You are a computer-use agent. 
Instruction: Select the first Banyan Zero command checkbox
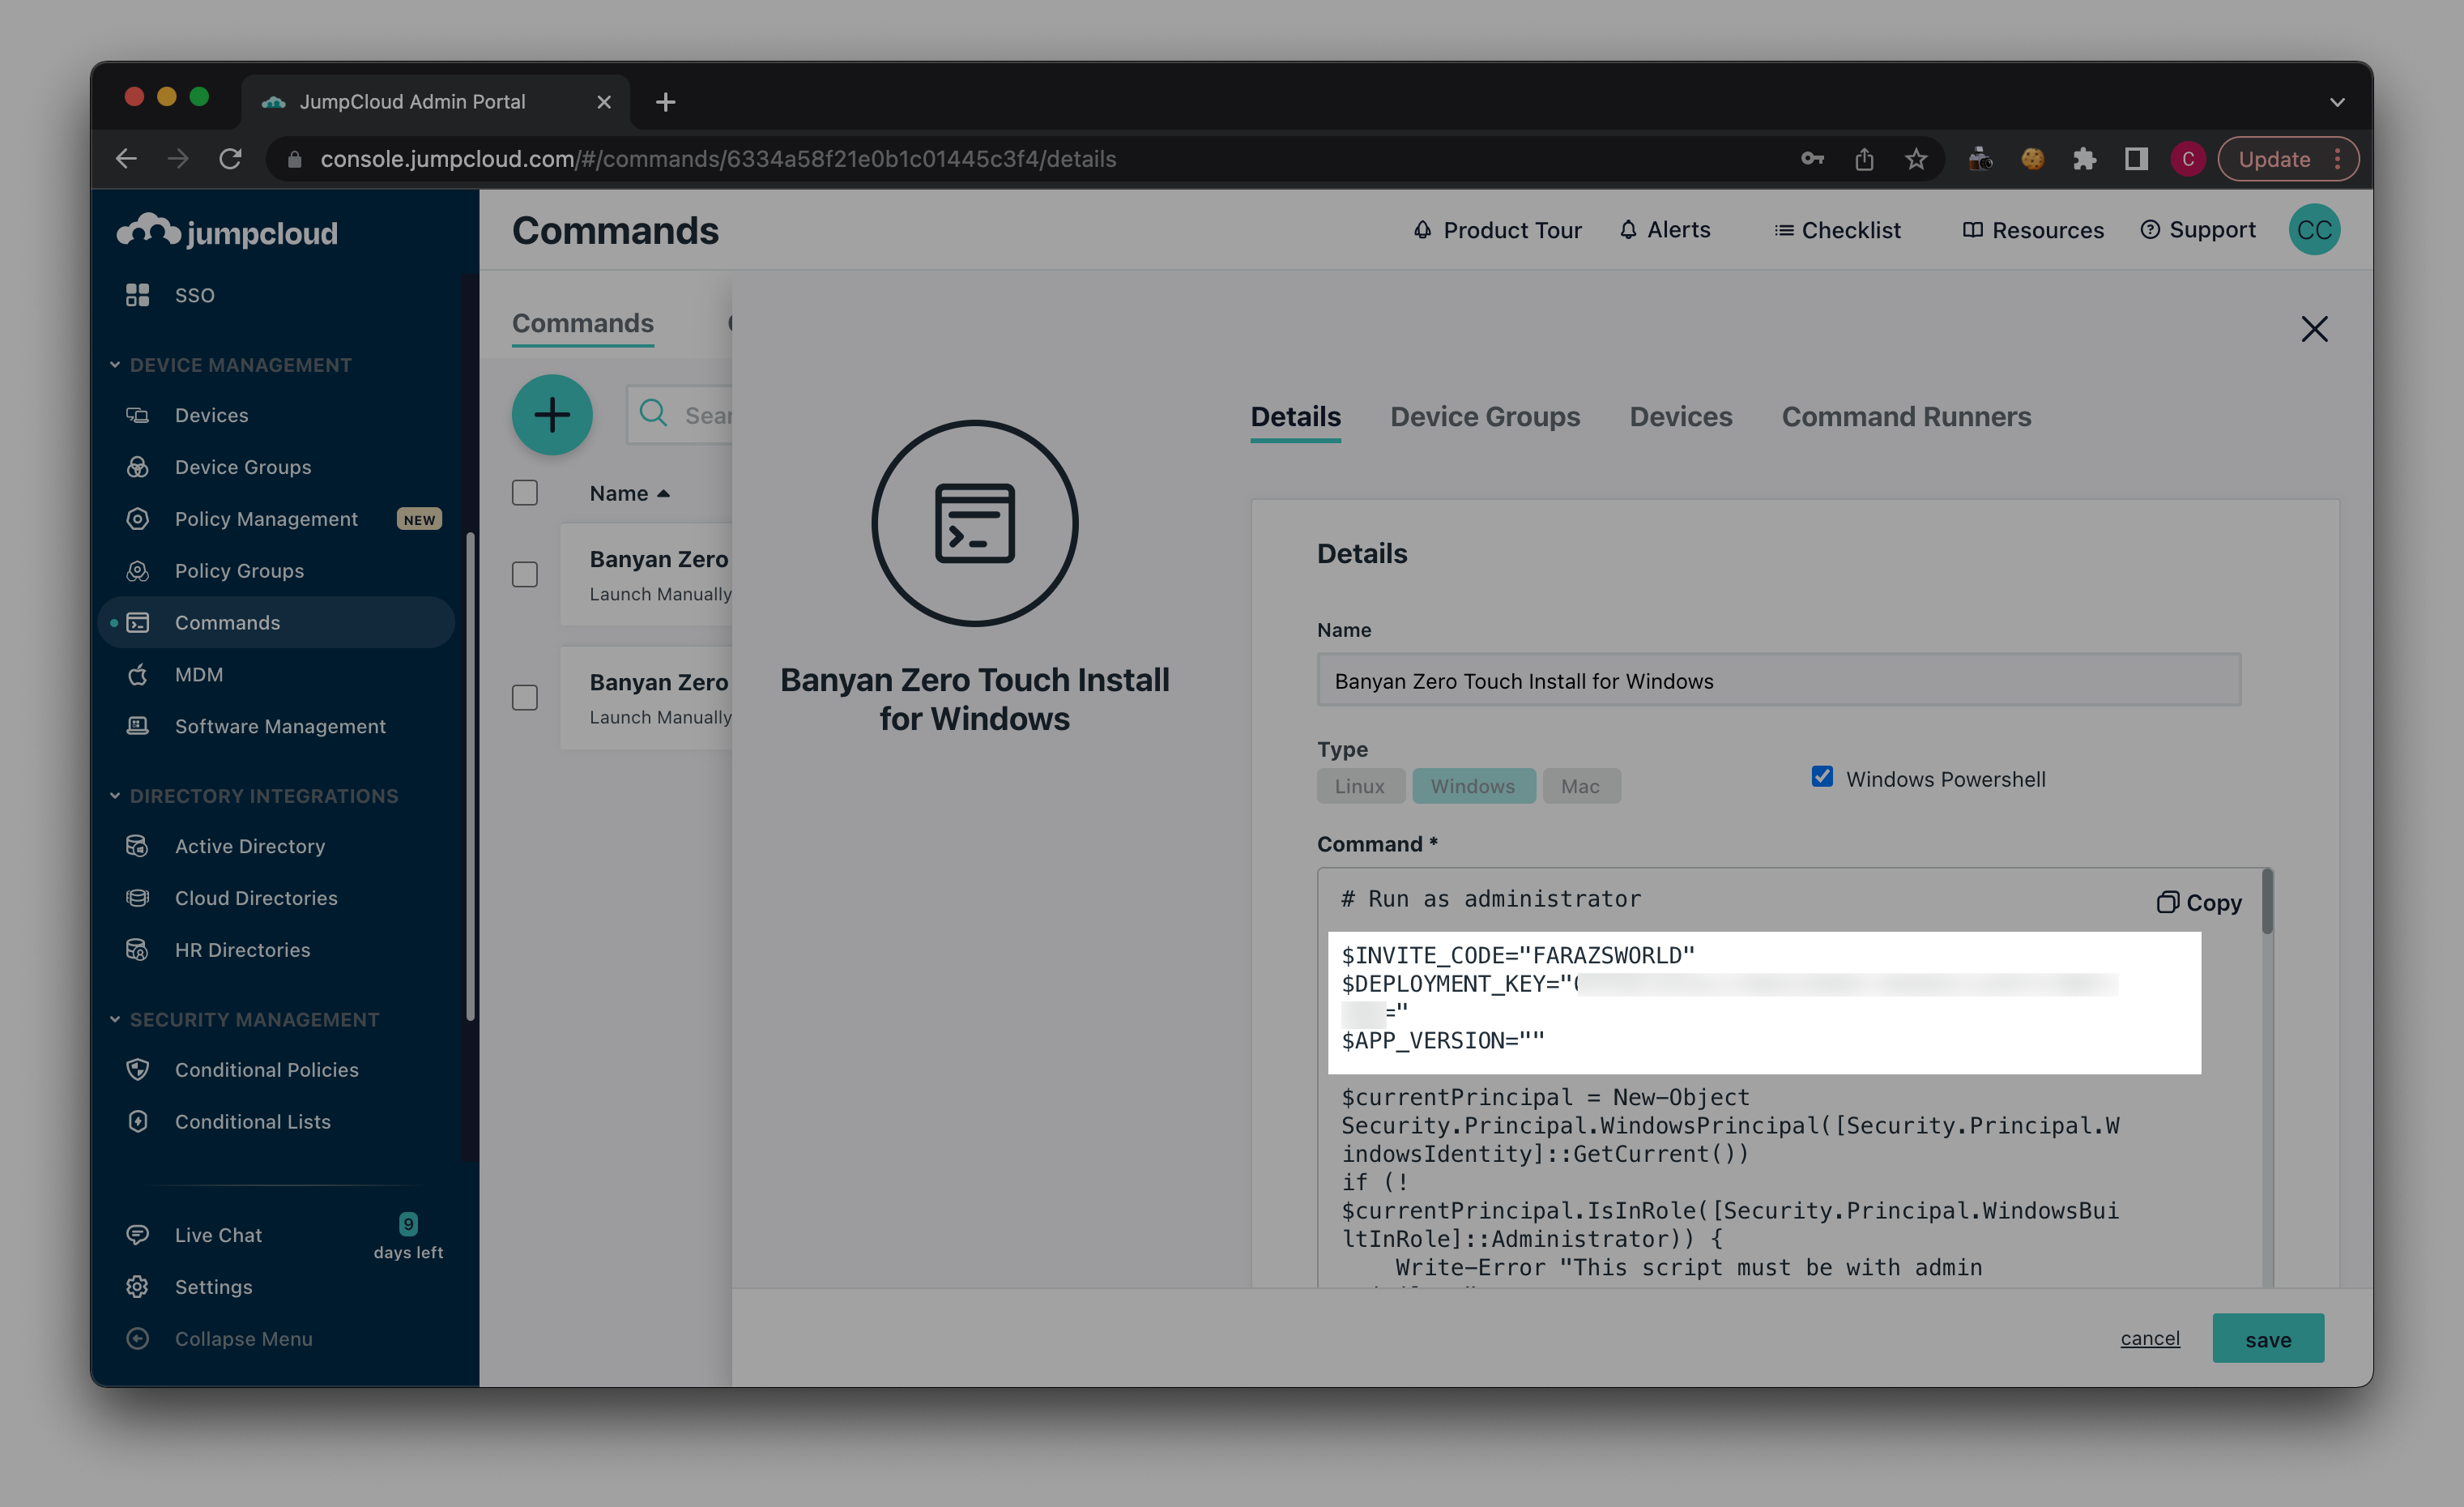click(x=525, y=575)
